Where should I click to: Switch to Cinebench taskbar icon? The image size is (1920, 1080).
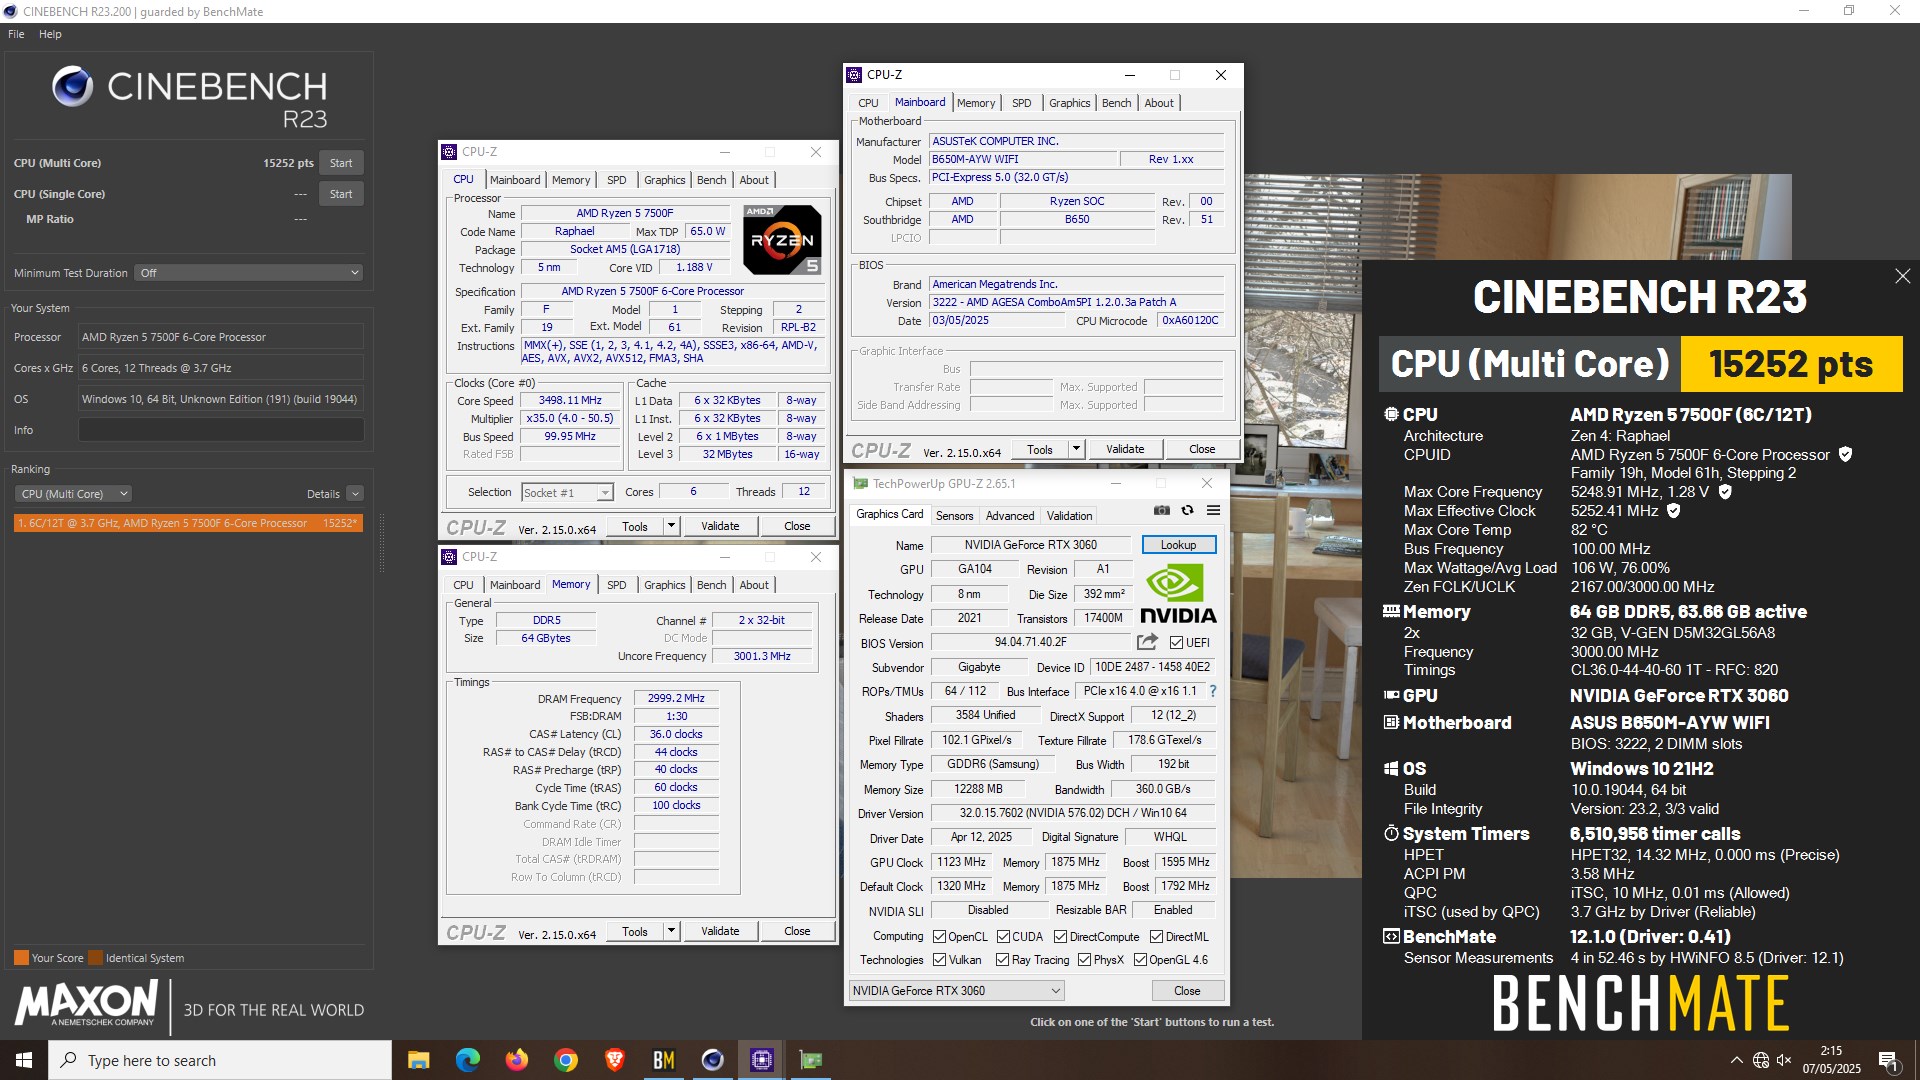point(713,1060)
